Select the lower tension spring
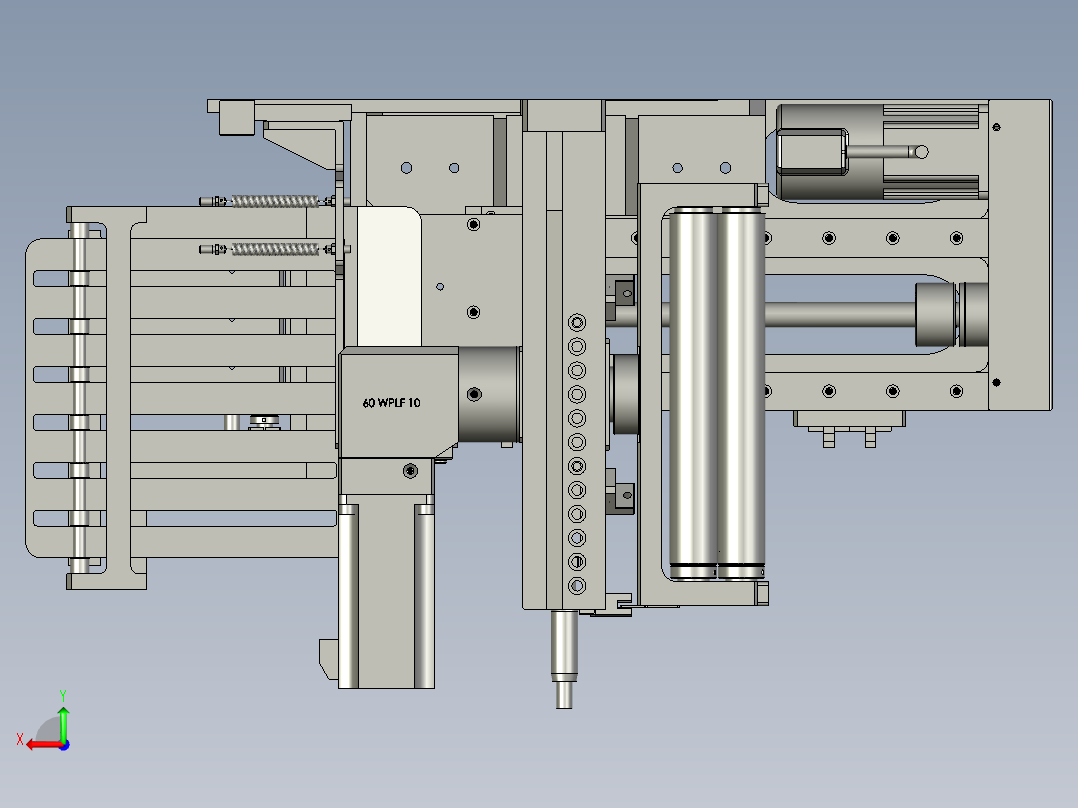The height and width of the screenshot is (808, 1078). click(x=274, y=249)
